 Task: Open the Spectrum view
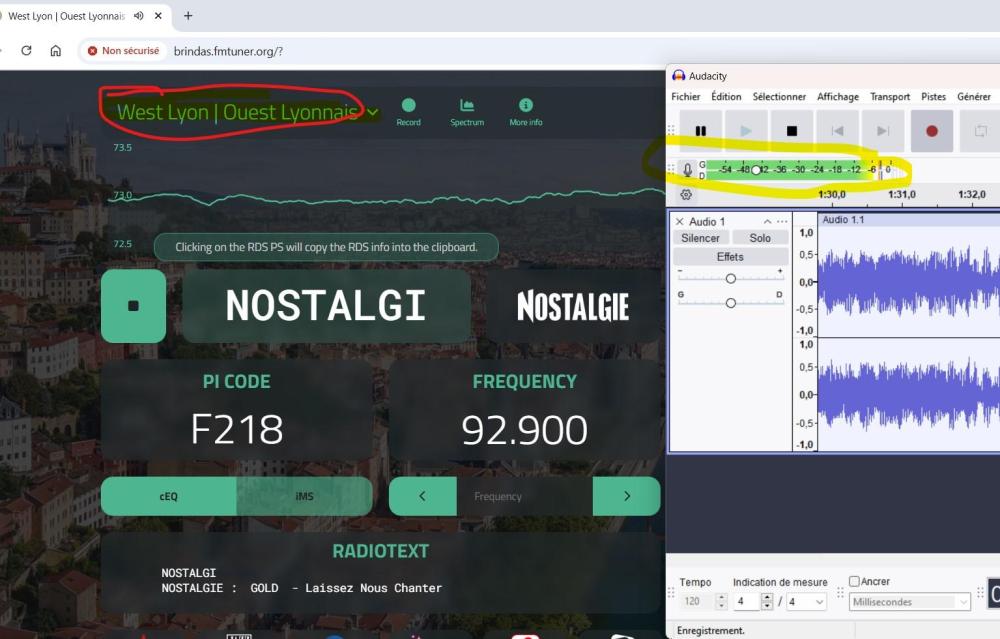(467, 112)
